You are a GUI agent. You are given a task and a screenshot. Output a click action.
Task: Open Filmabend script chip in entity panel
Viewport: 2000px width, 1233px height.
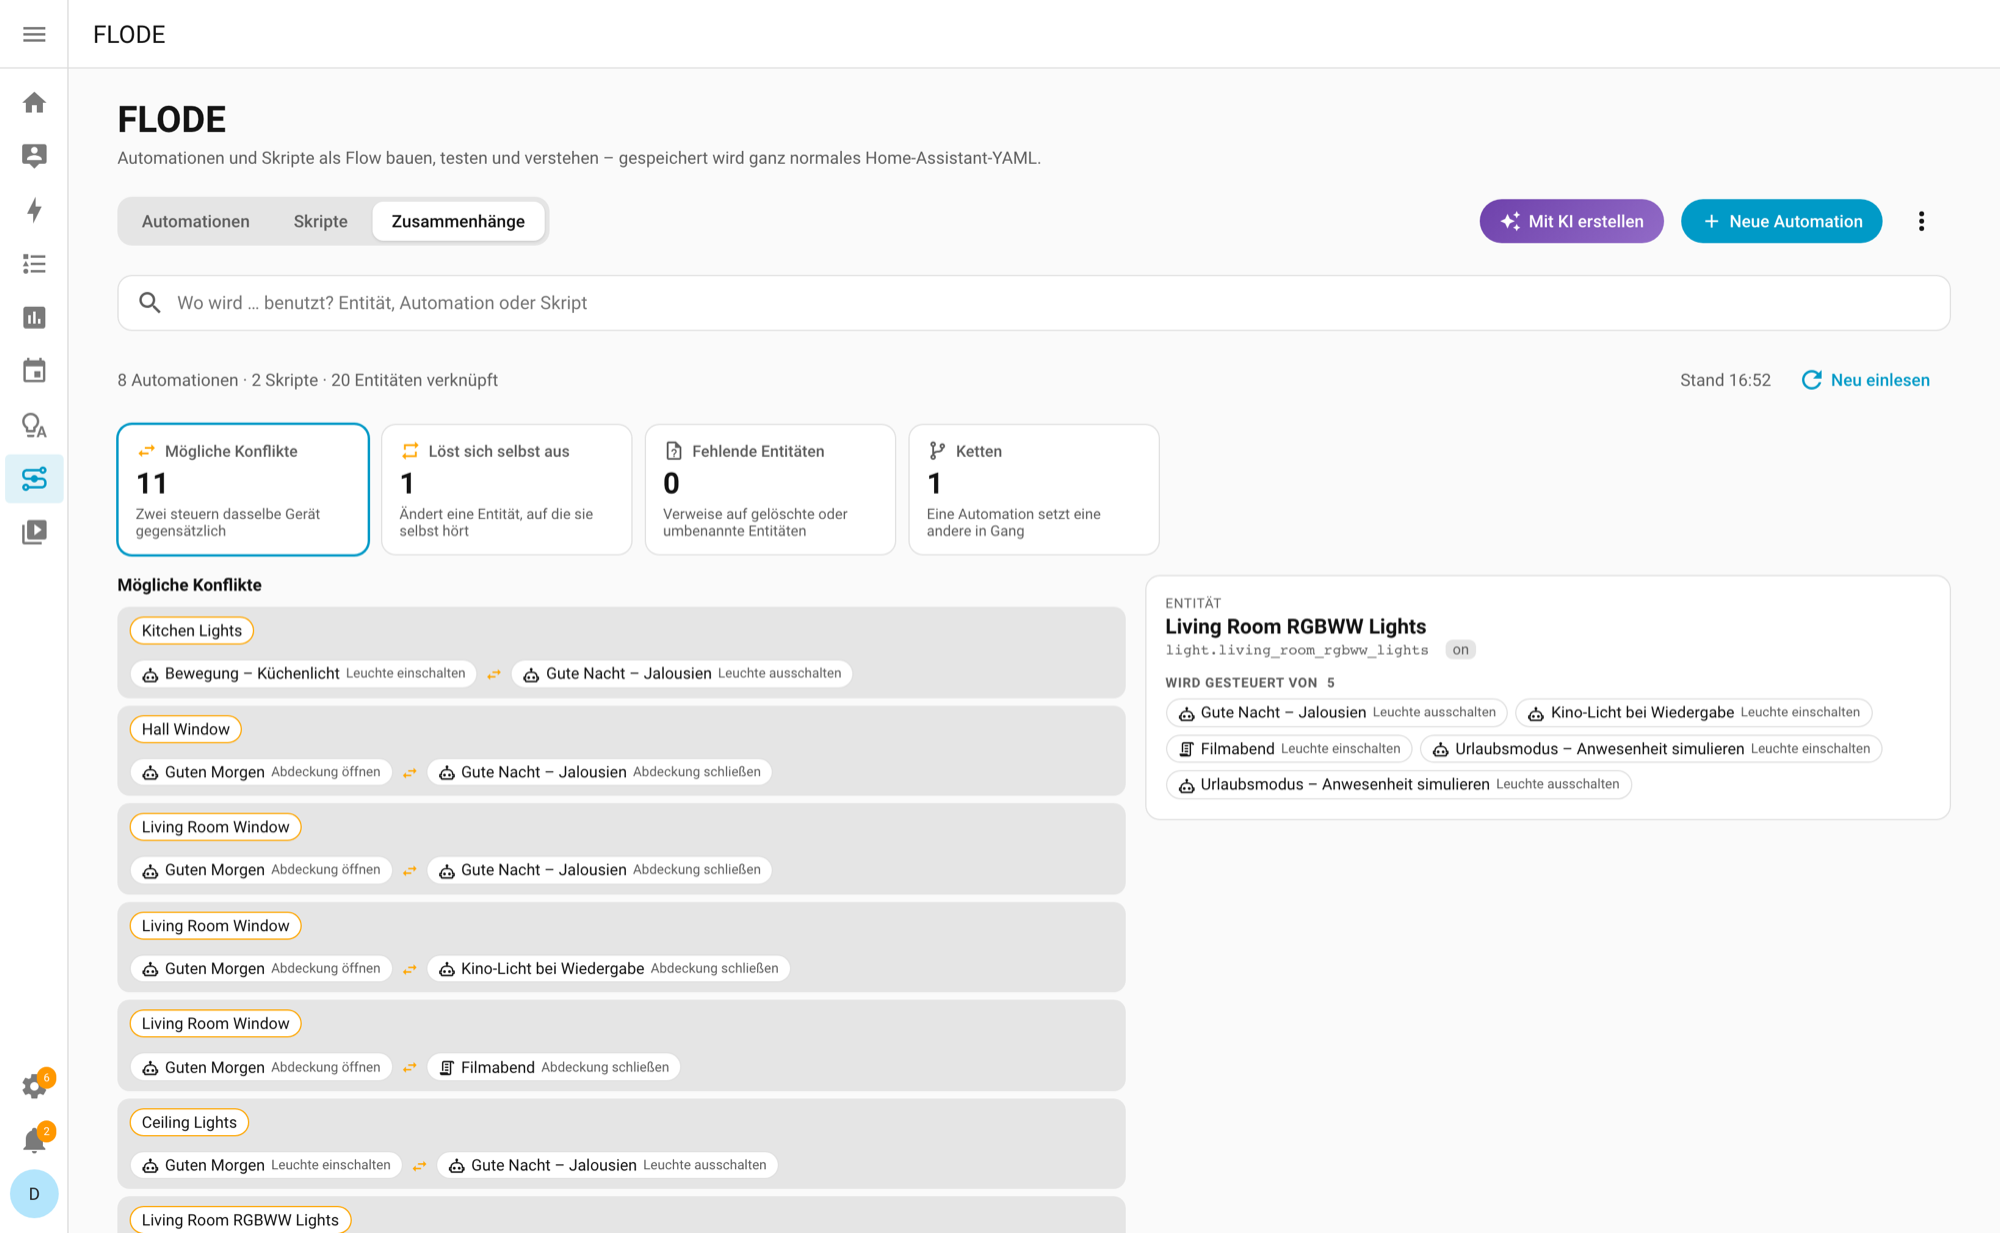[x=1290, y=748]
